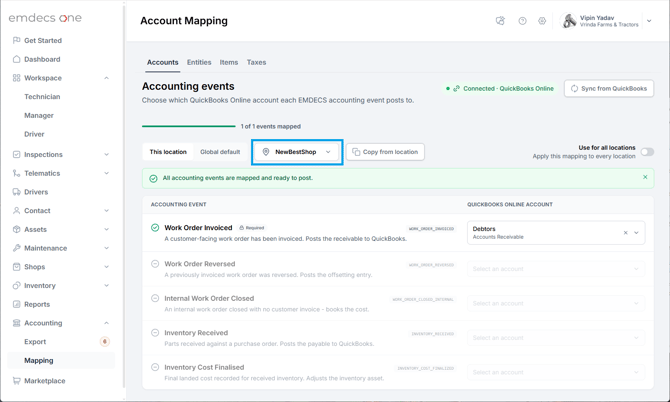Click the Accounting stack icon

click(16, 323)
